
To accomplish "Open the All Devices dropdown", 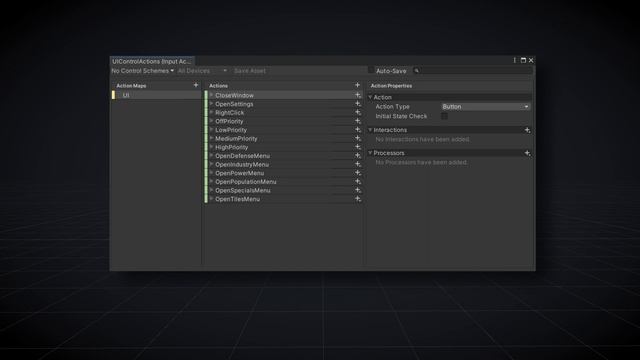I will pyautogui.click(x=202, y=71).
